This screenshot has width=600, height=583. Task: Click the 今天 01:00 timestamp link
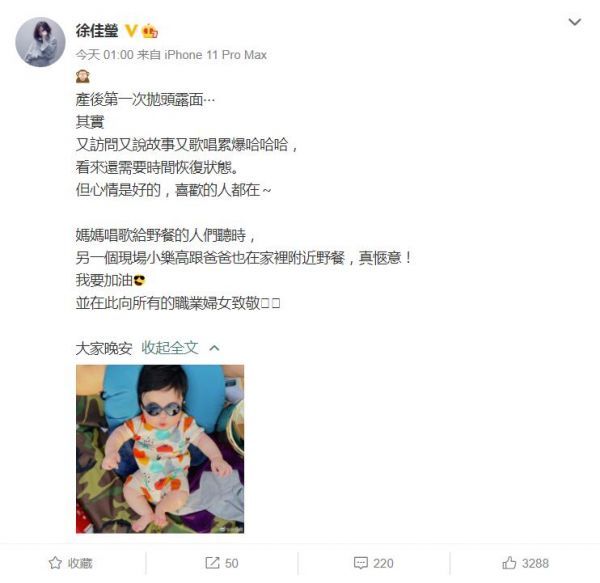104,55
